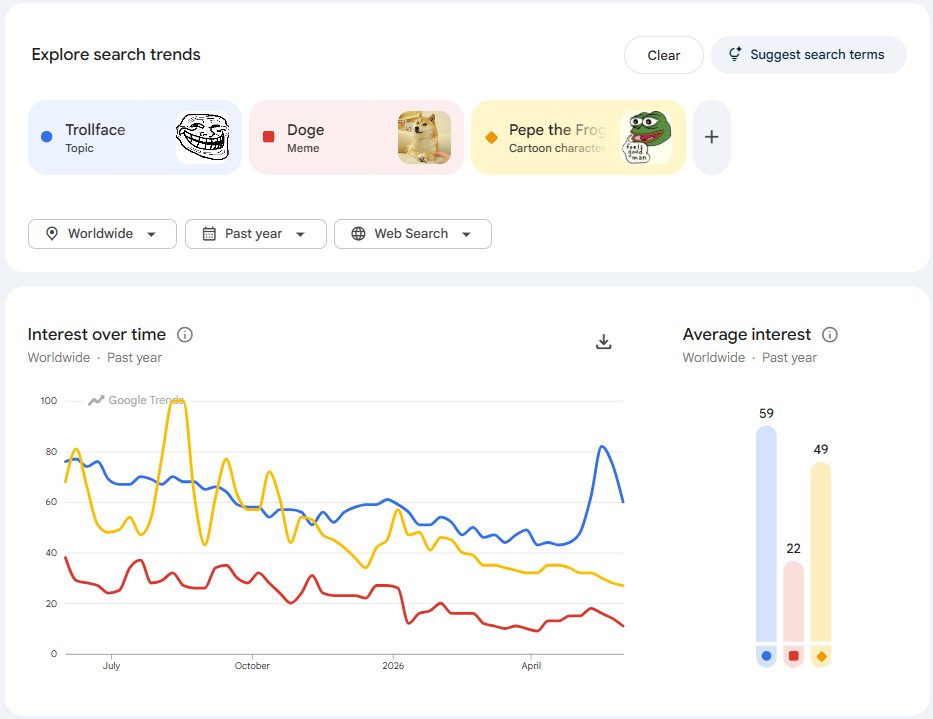Click the Doge dog thumbnail
The height and width of the screenshot is (719, 933).
coord(424,137)
